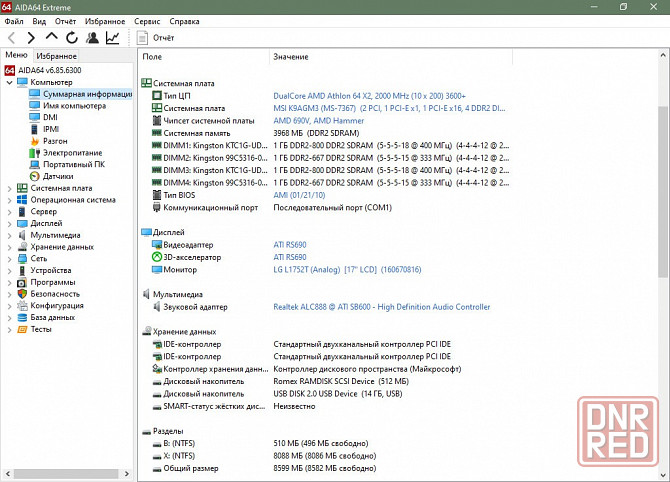Select the DMI tree item
Screen dimensions: 670x482
click(43, 117)
